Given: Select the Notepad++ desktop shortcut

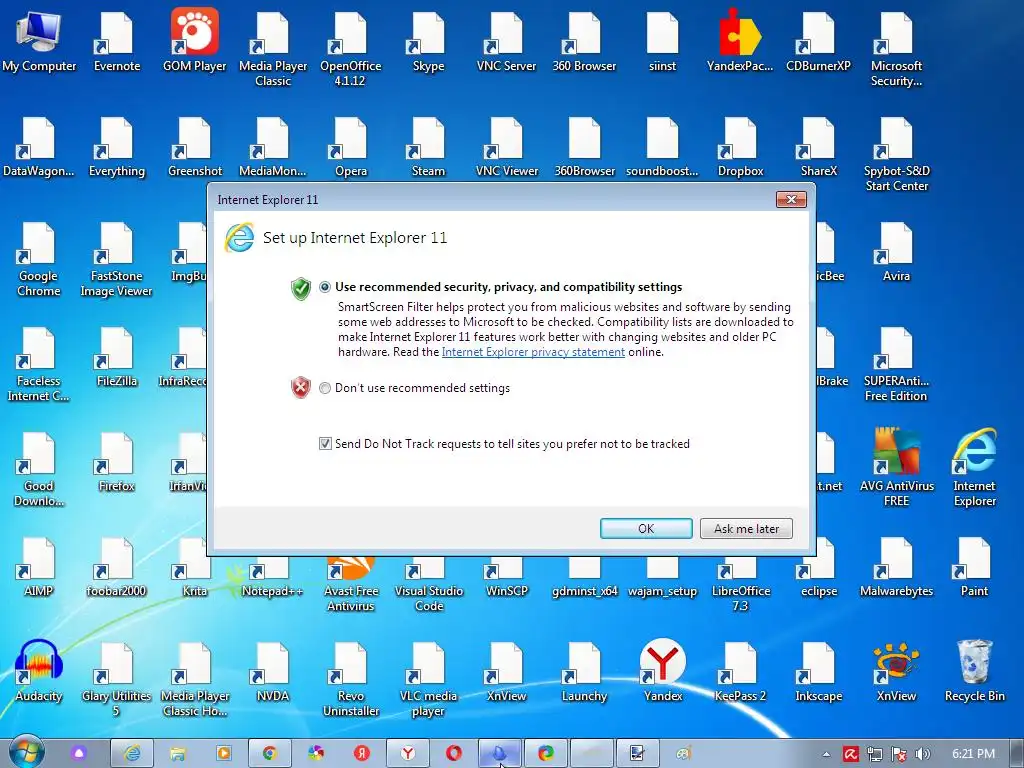Looking at the screenshot, I should (x=272, y=577).
